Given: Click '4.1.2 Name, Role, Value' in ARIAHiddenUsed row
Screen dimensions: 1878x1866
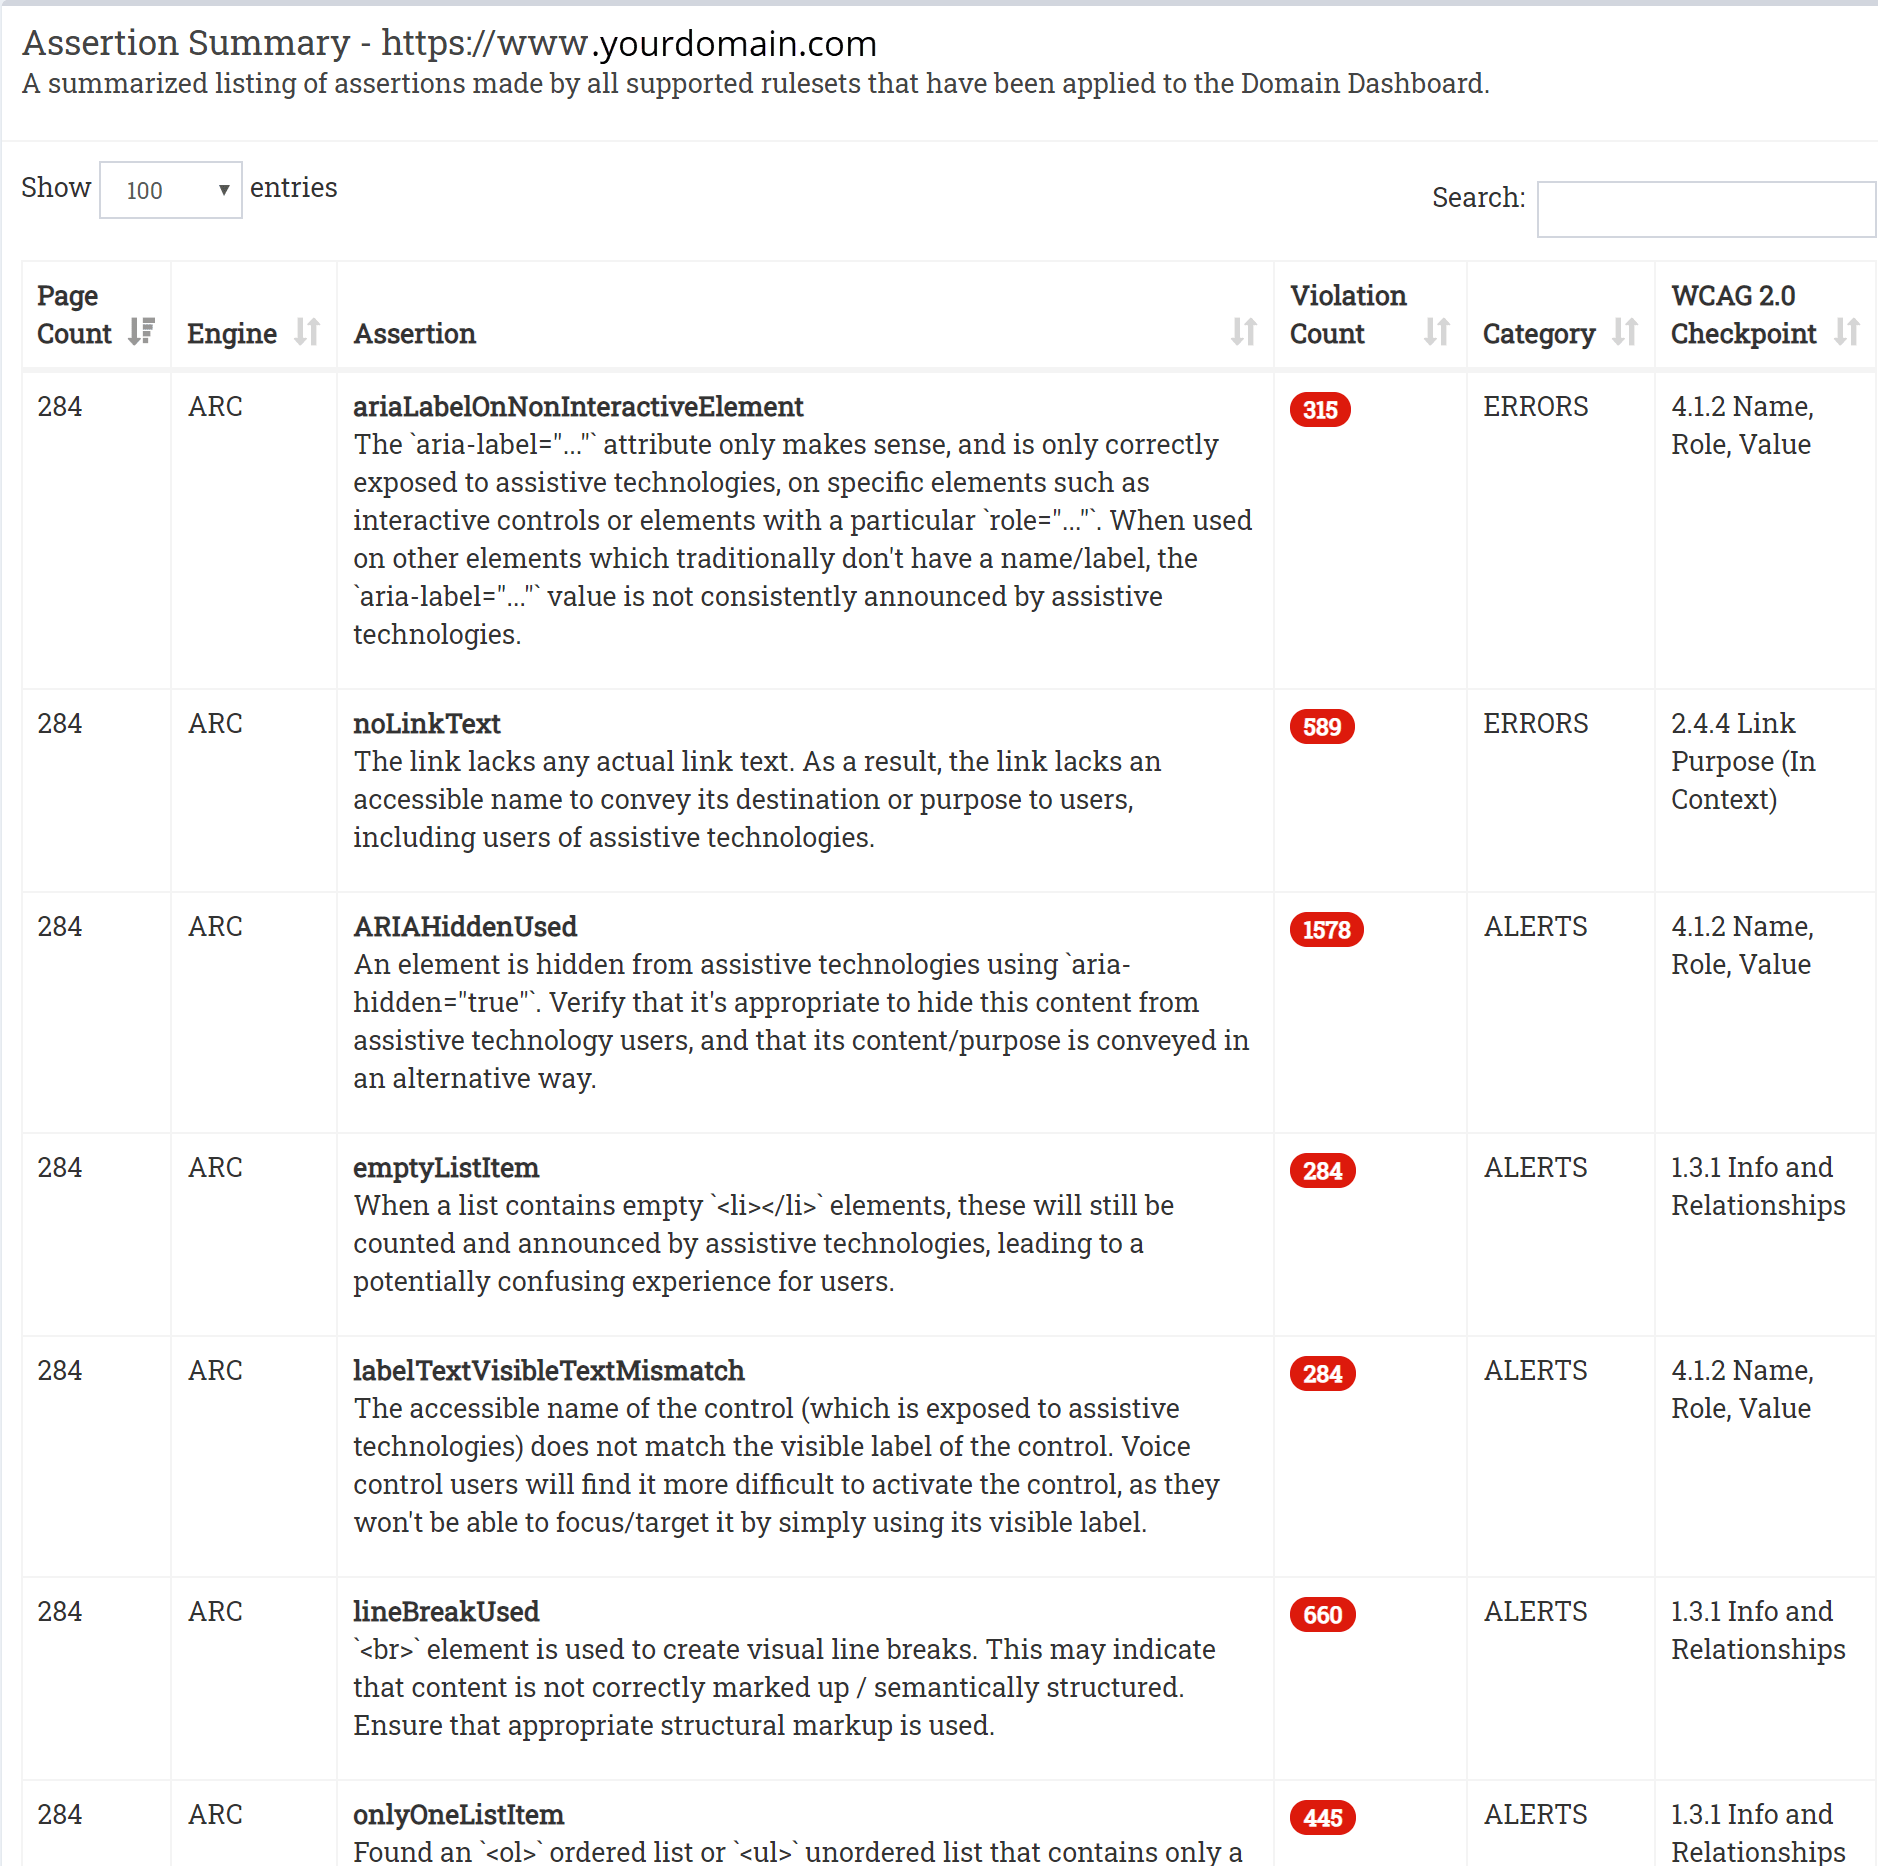Looking at the screenshot, I should point(1742,946).
